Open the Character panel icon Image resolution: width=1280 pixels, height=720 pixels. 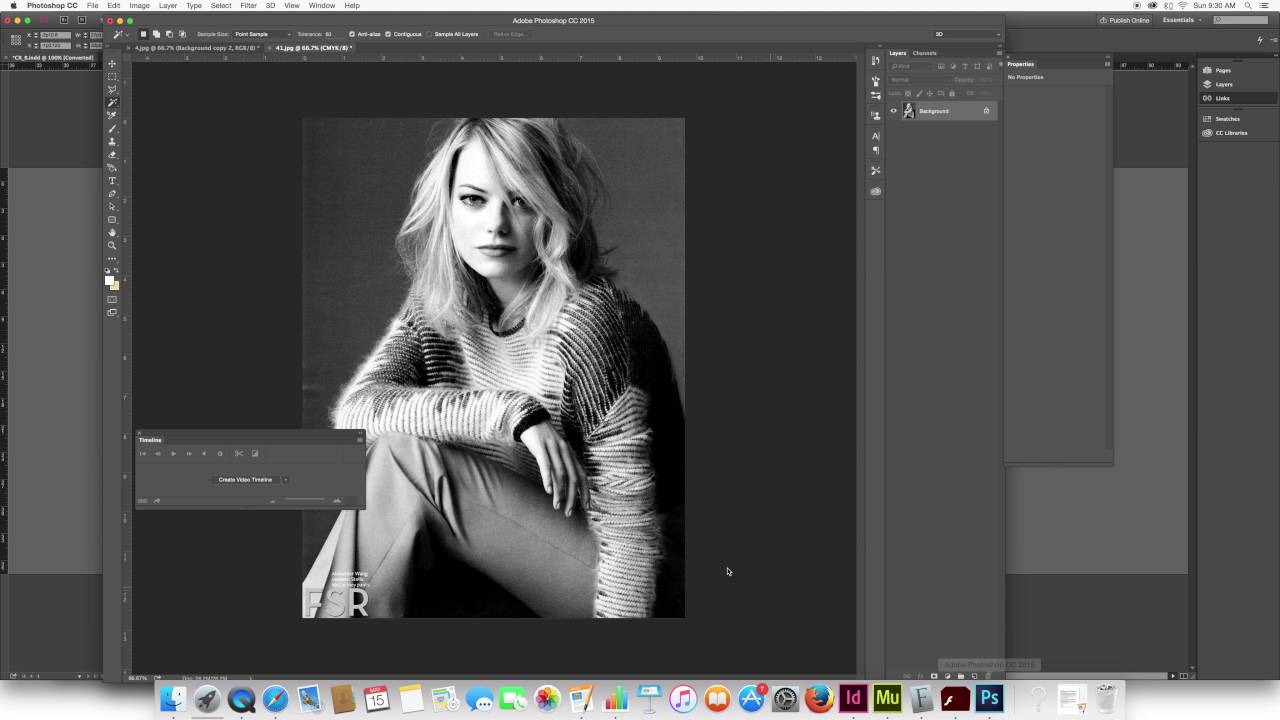click(x=876, y=136)
